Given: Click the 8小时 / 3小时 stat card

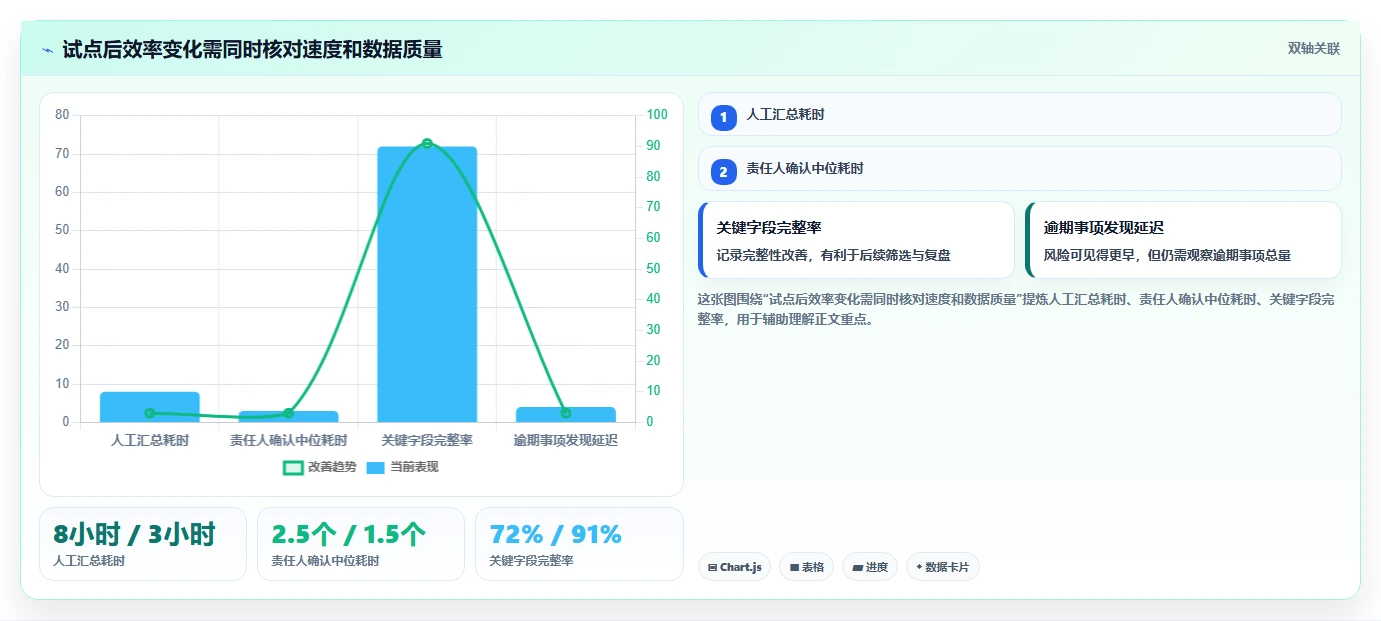Looking at the screenshot, I should click(143, 544).
